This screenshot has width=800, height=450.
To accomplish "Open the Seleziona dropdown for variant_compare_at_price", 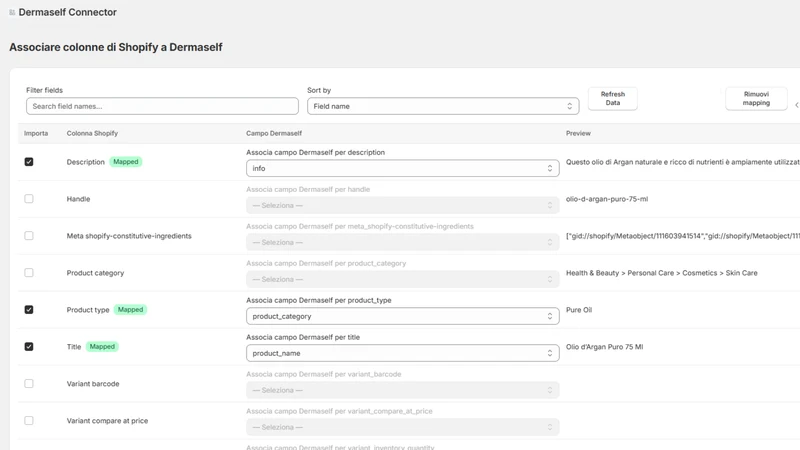I will (403, 427).
